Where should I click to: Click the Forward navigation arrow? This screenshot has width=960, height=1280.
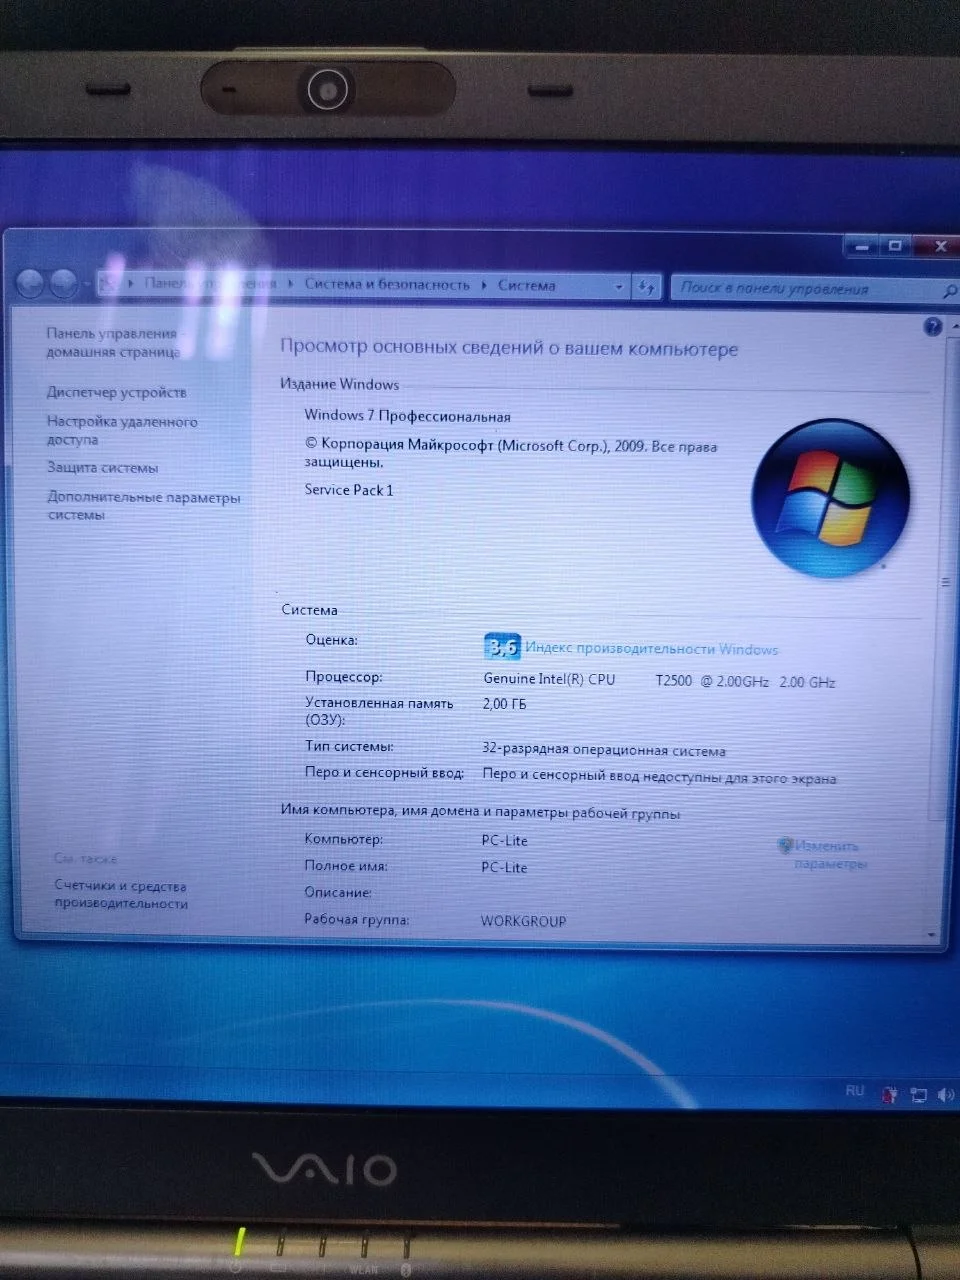pos(63,284)
